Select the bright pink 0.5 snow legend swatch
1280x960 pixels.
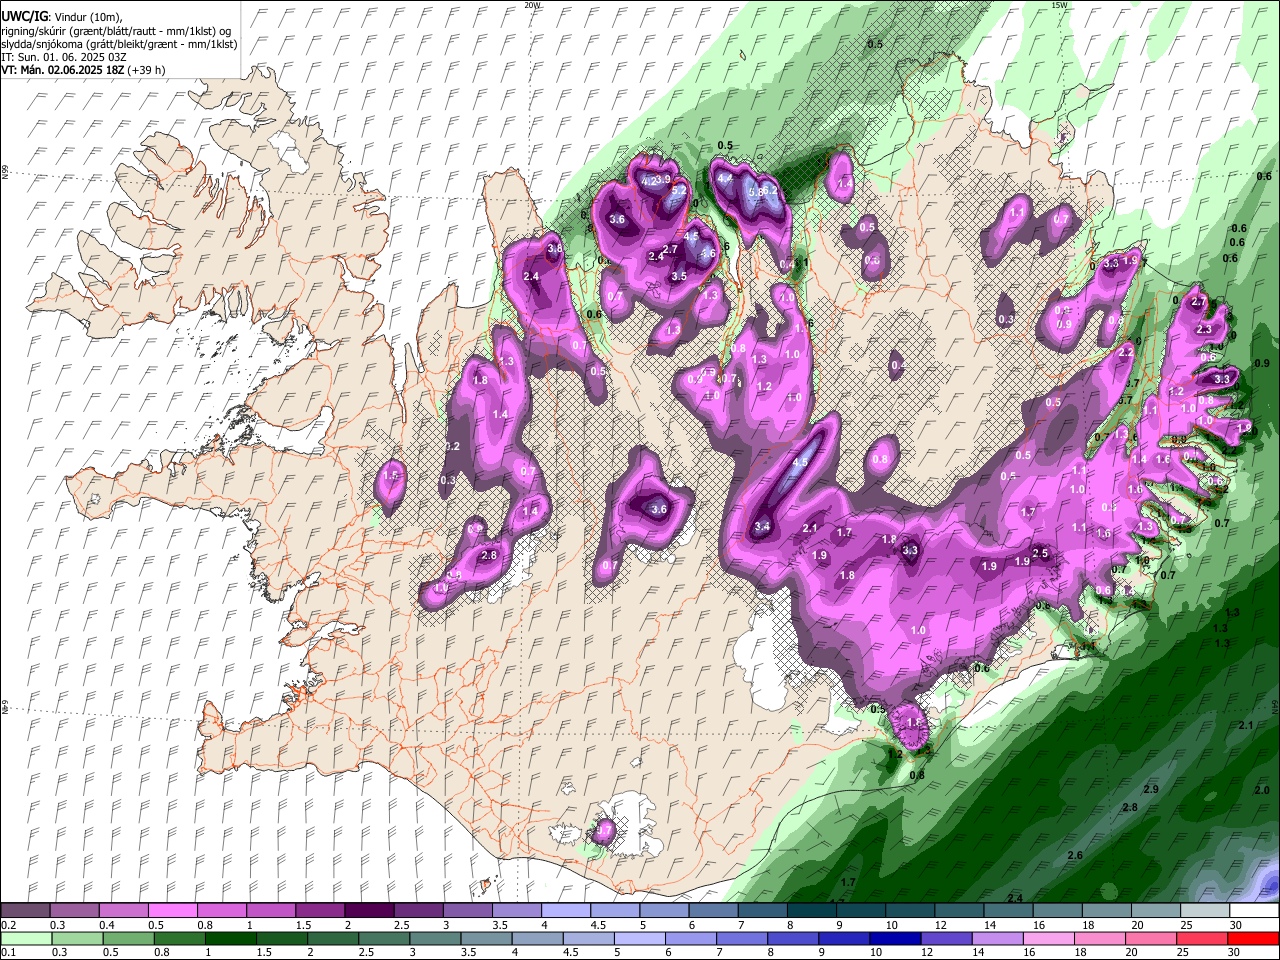pos(172,911)
